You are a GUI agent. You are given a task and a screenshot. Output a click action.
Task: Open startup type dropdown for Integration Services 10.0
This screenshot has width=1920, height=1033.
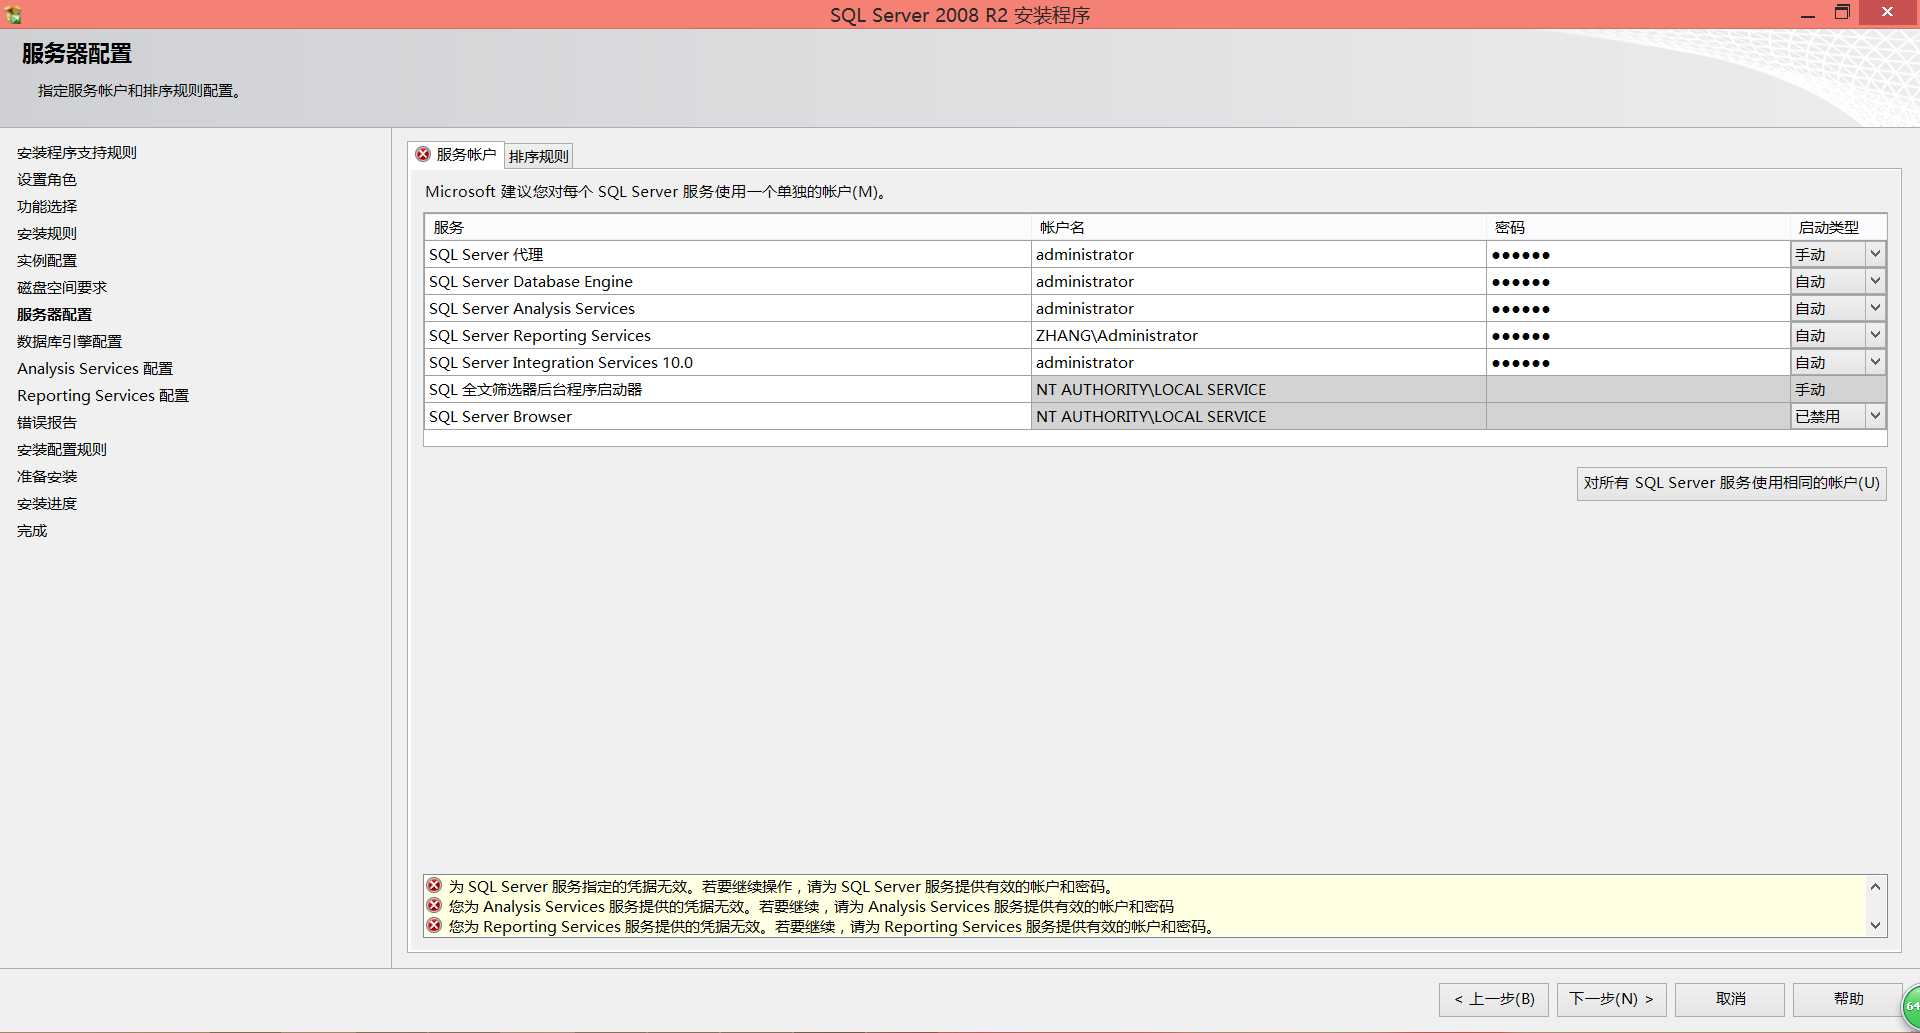point(1875,362)
